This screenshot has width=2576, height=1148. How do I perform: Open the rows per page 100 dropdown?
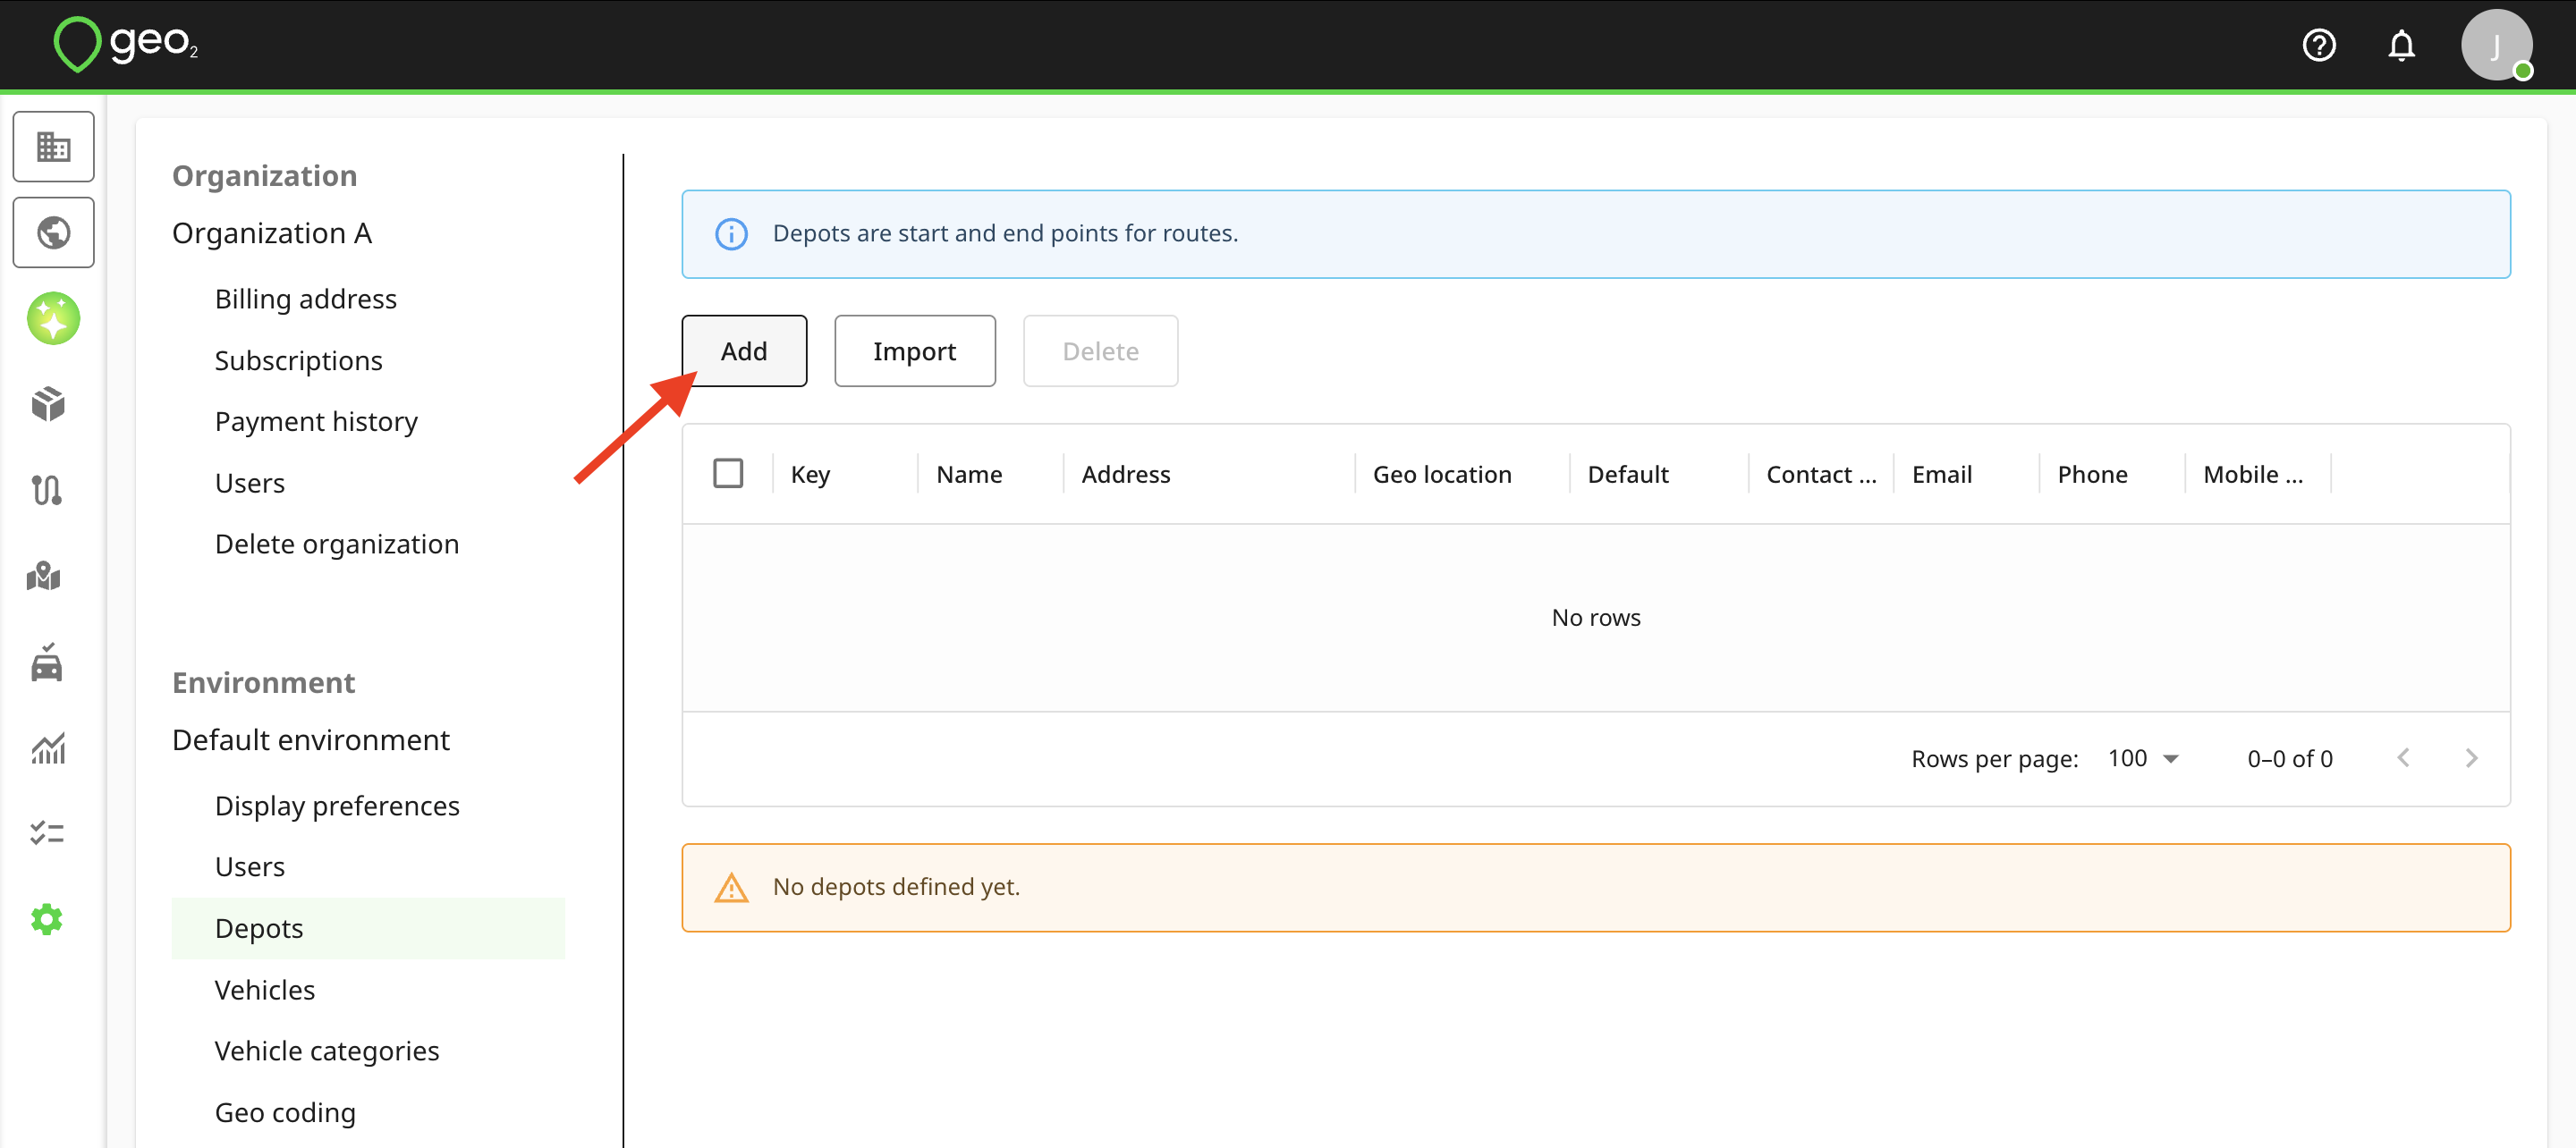[x=2142, y=759]
